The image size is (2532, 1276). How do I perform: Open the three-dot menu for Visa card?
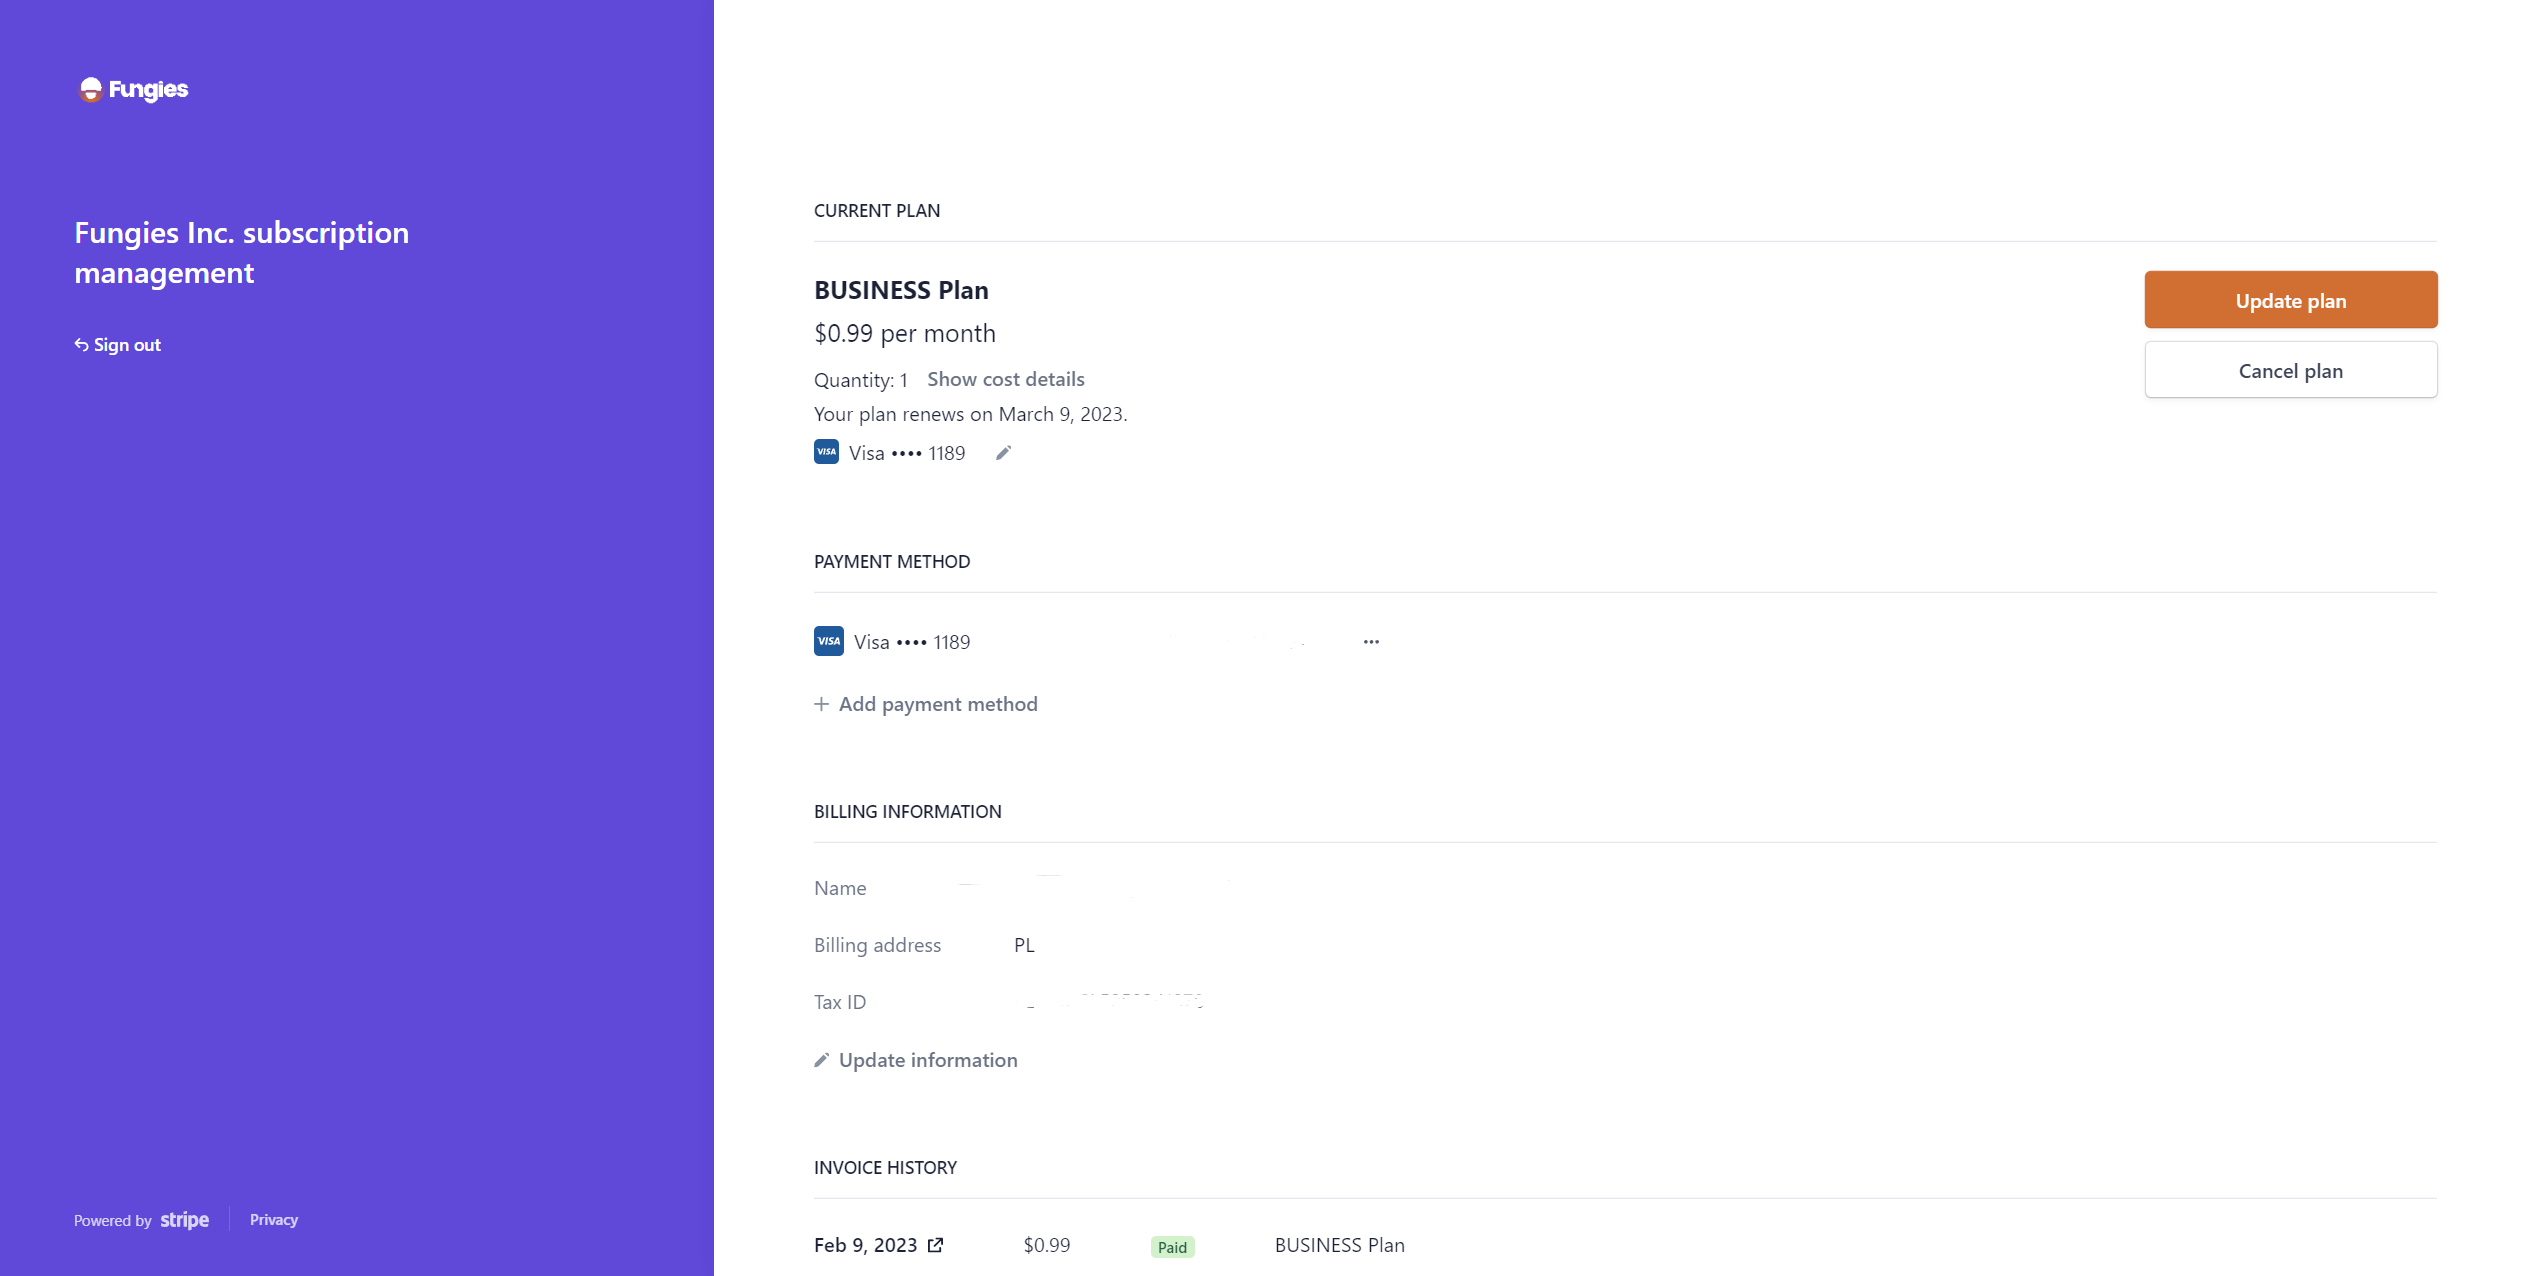pyautogui.click(x=1371, y=642)
